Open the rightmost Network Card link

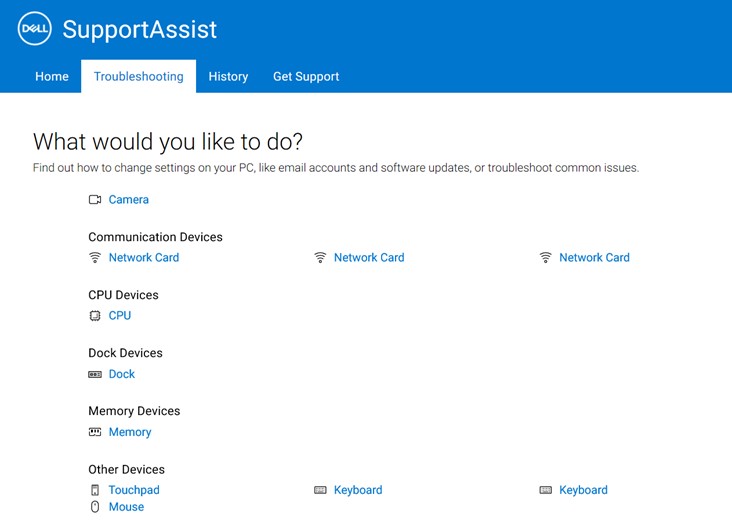pyautogui.click(x=594, y=258)
